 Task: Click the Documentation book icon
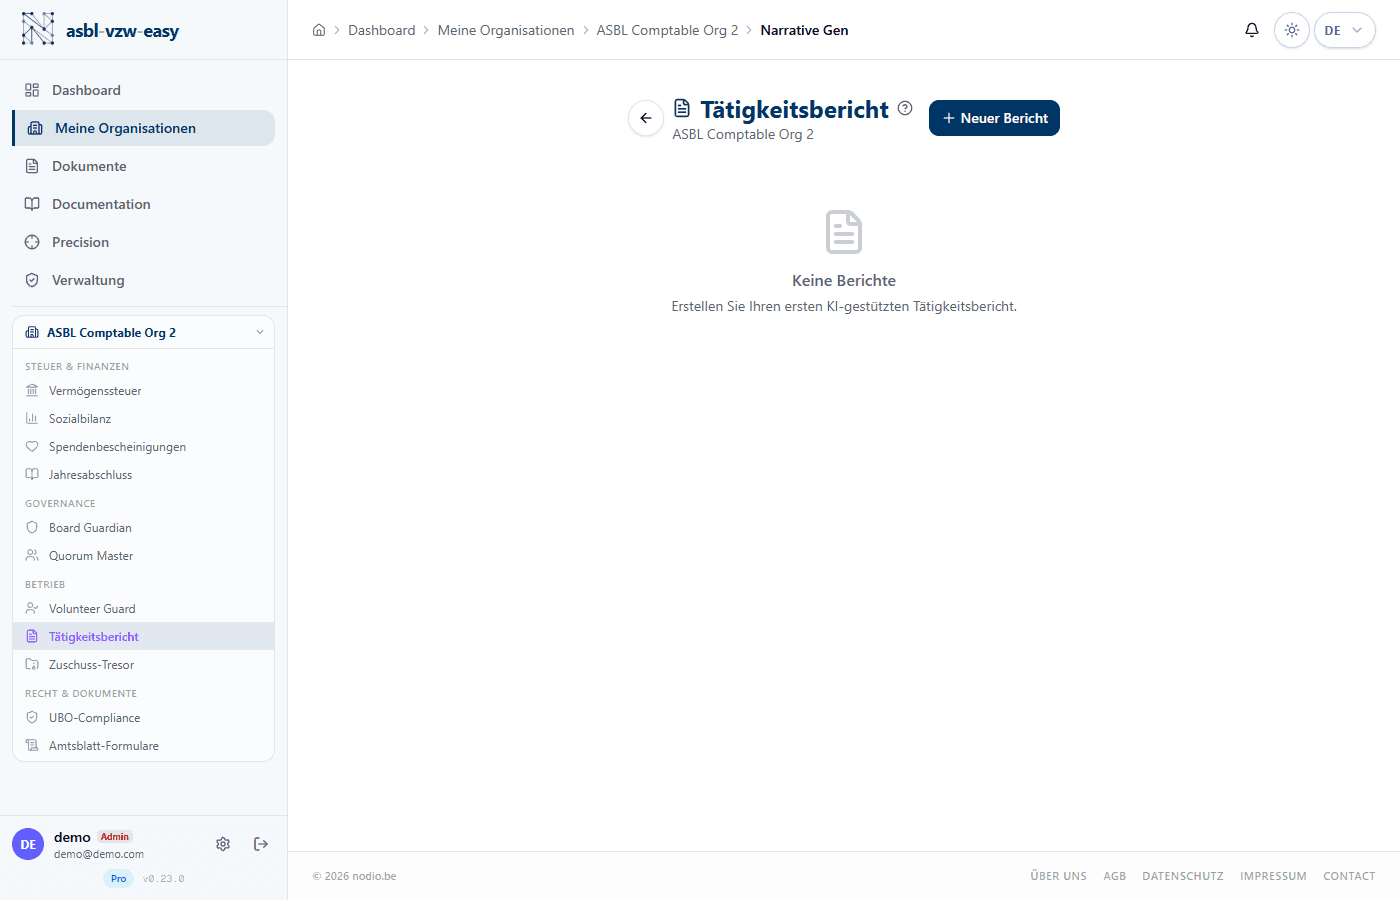(x=32, y=204)
